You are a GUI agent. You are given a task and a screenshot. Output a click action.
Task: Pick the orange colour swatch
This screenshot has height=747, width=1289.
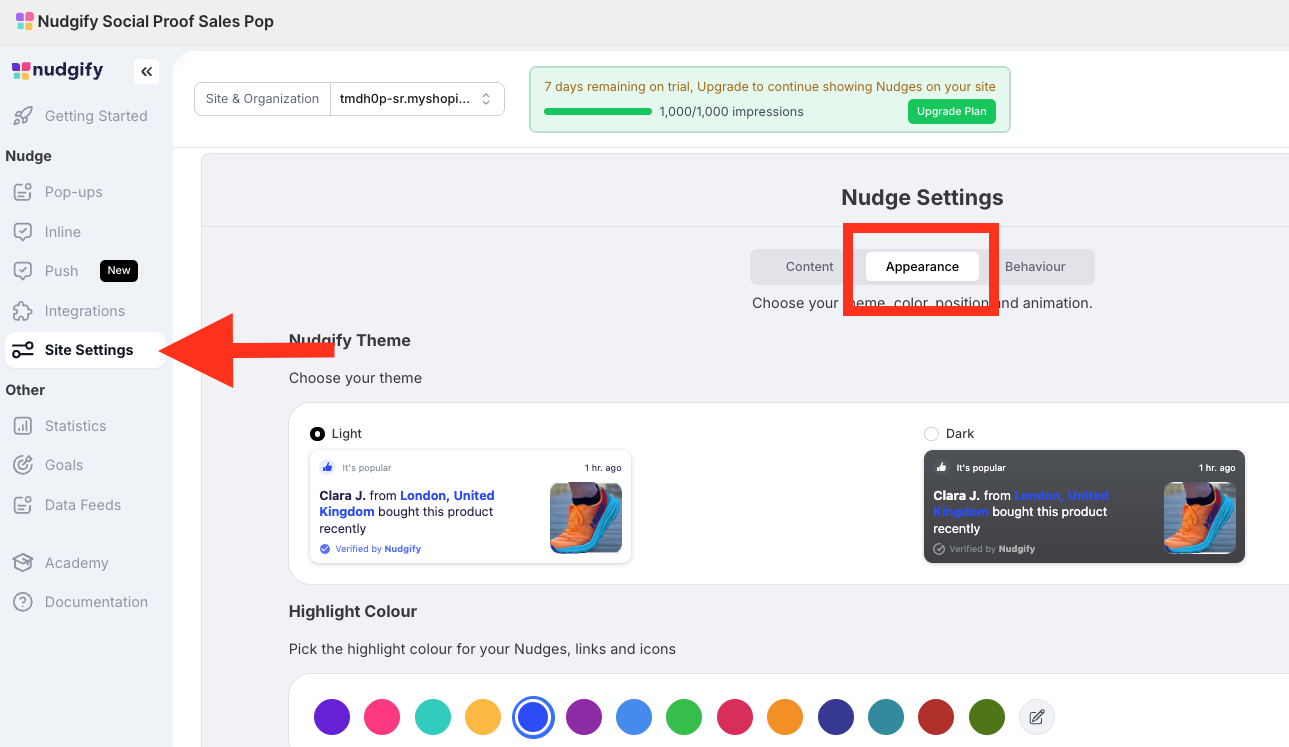coord(785,717)
